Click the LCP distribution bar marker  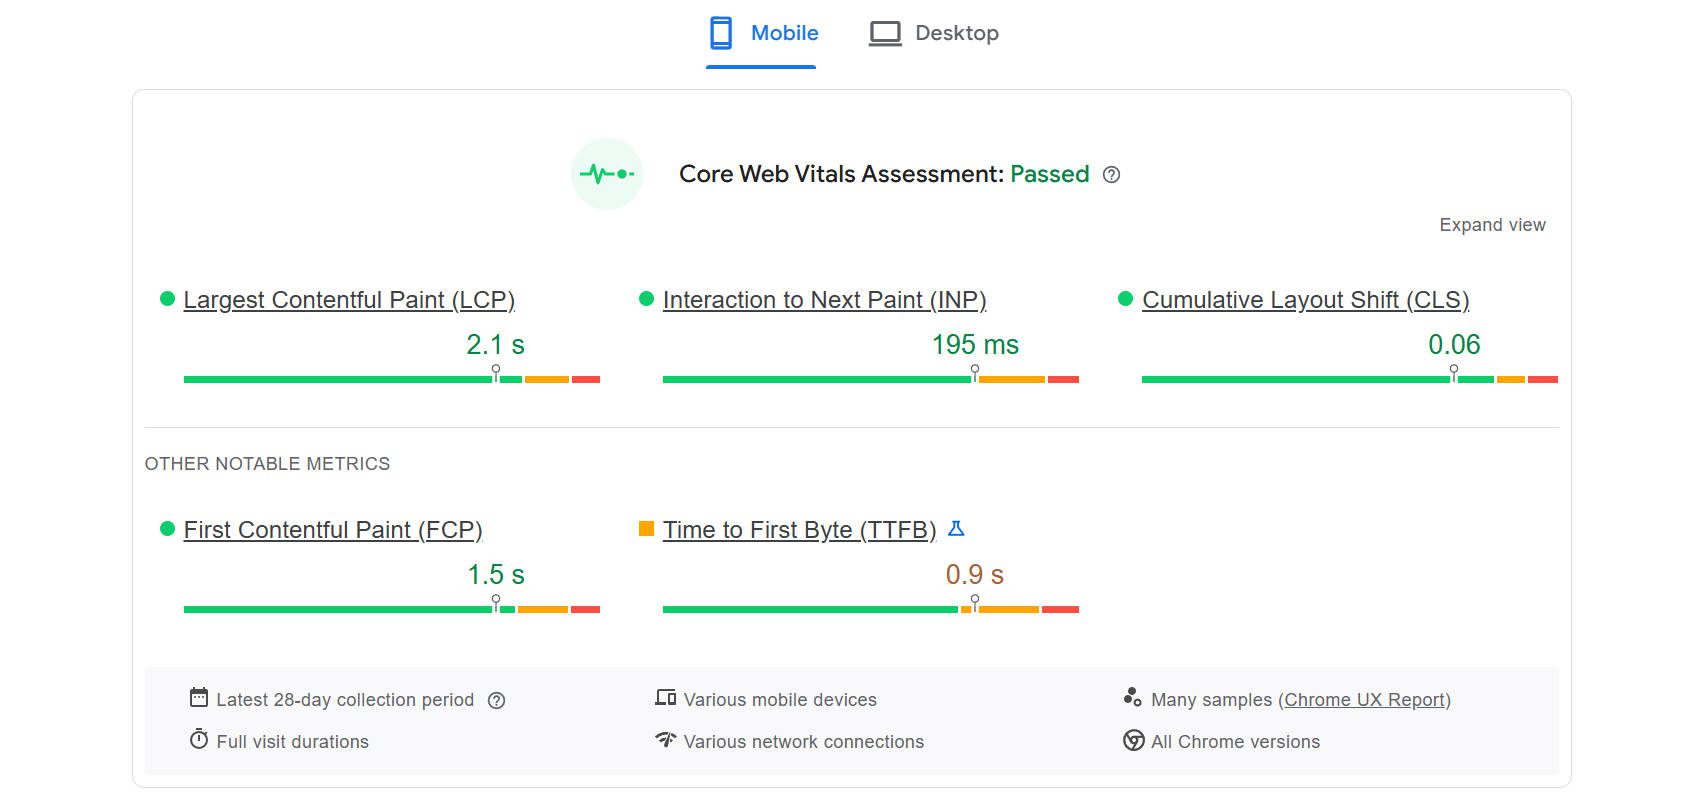[496, 373]
